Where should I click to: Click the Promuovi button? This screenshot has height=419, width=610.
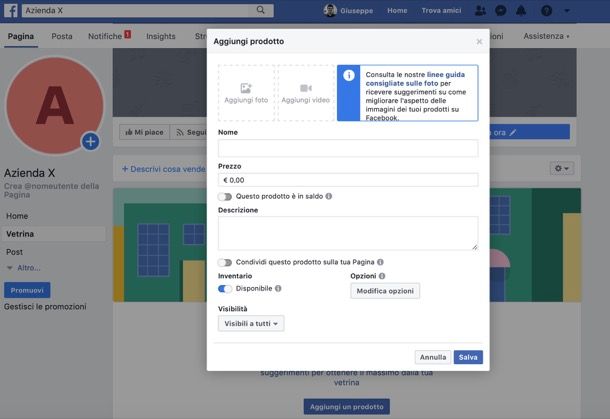click(x=27, y=290)
